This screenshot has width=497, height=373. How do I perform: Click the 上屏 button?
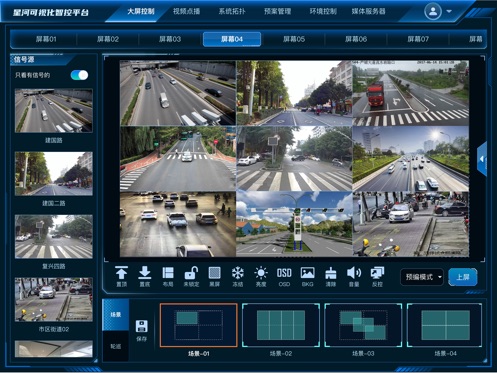coord(463,277)
